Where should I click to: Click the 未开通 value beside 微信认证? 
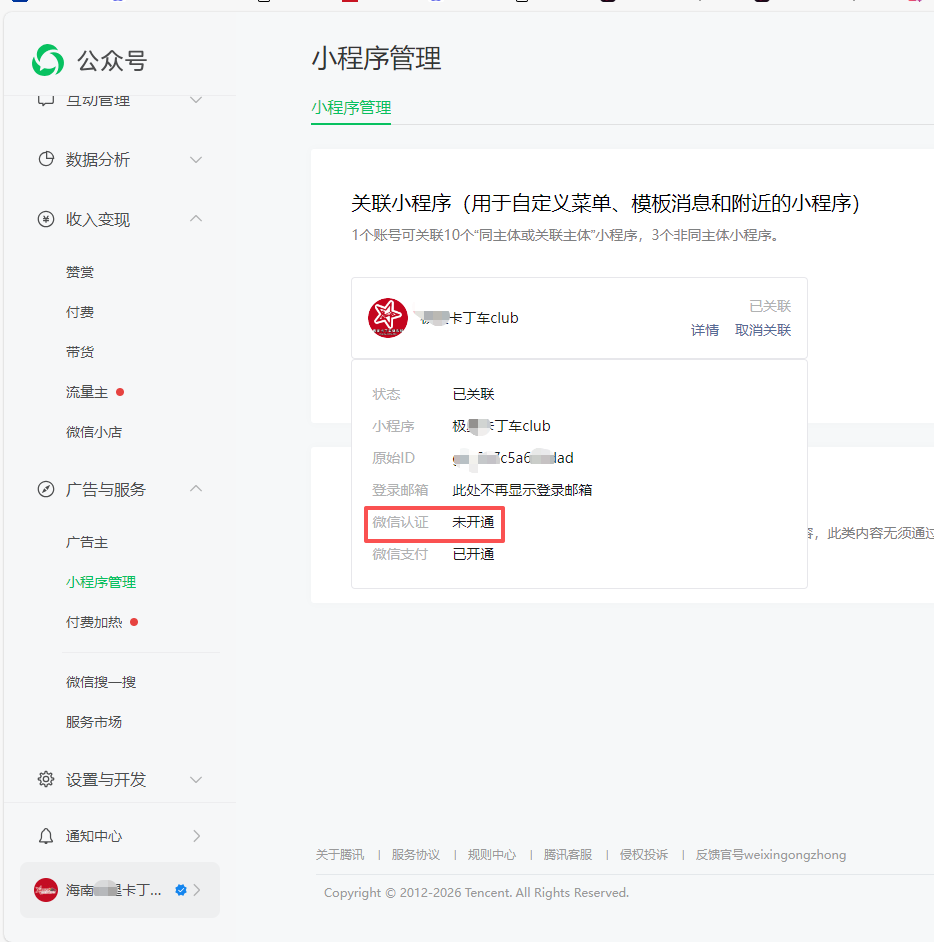click(473, 522)
